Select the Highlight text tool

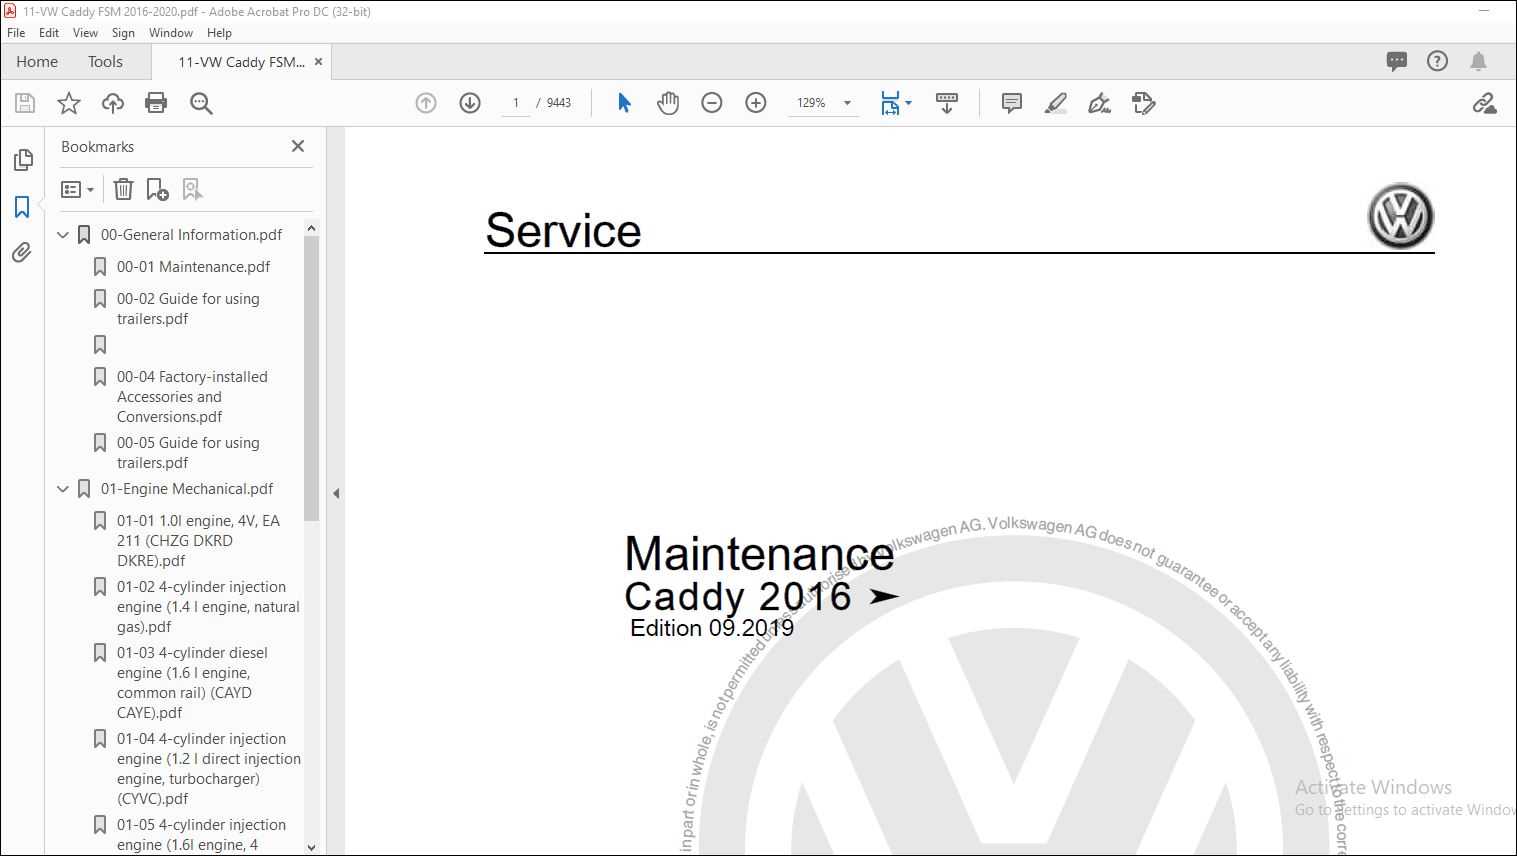pos(1056,103)
